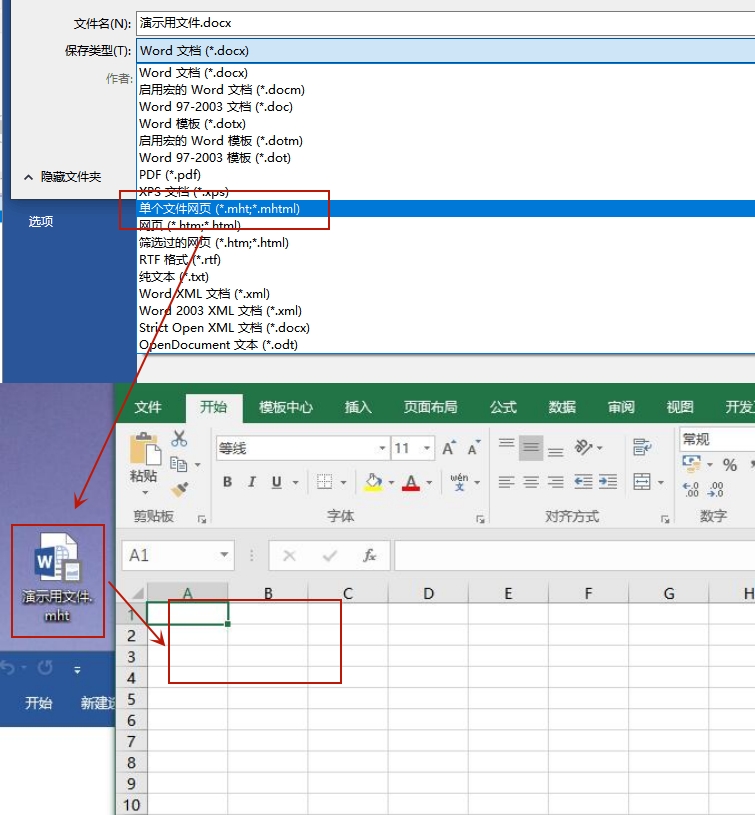Click the 选项 button in left panel

coord(41,222)
